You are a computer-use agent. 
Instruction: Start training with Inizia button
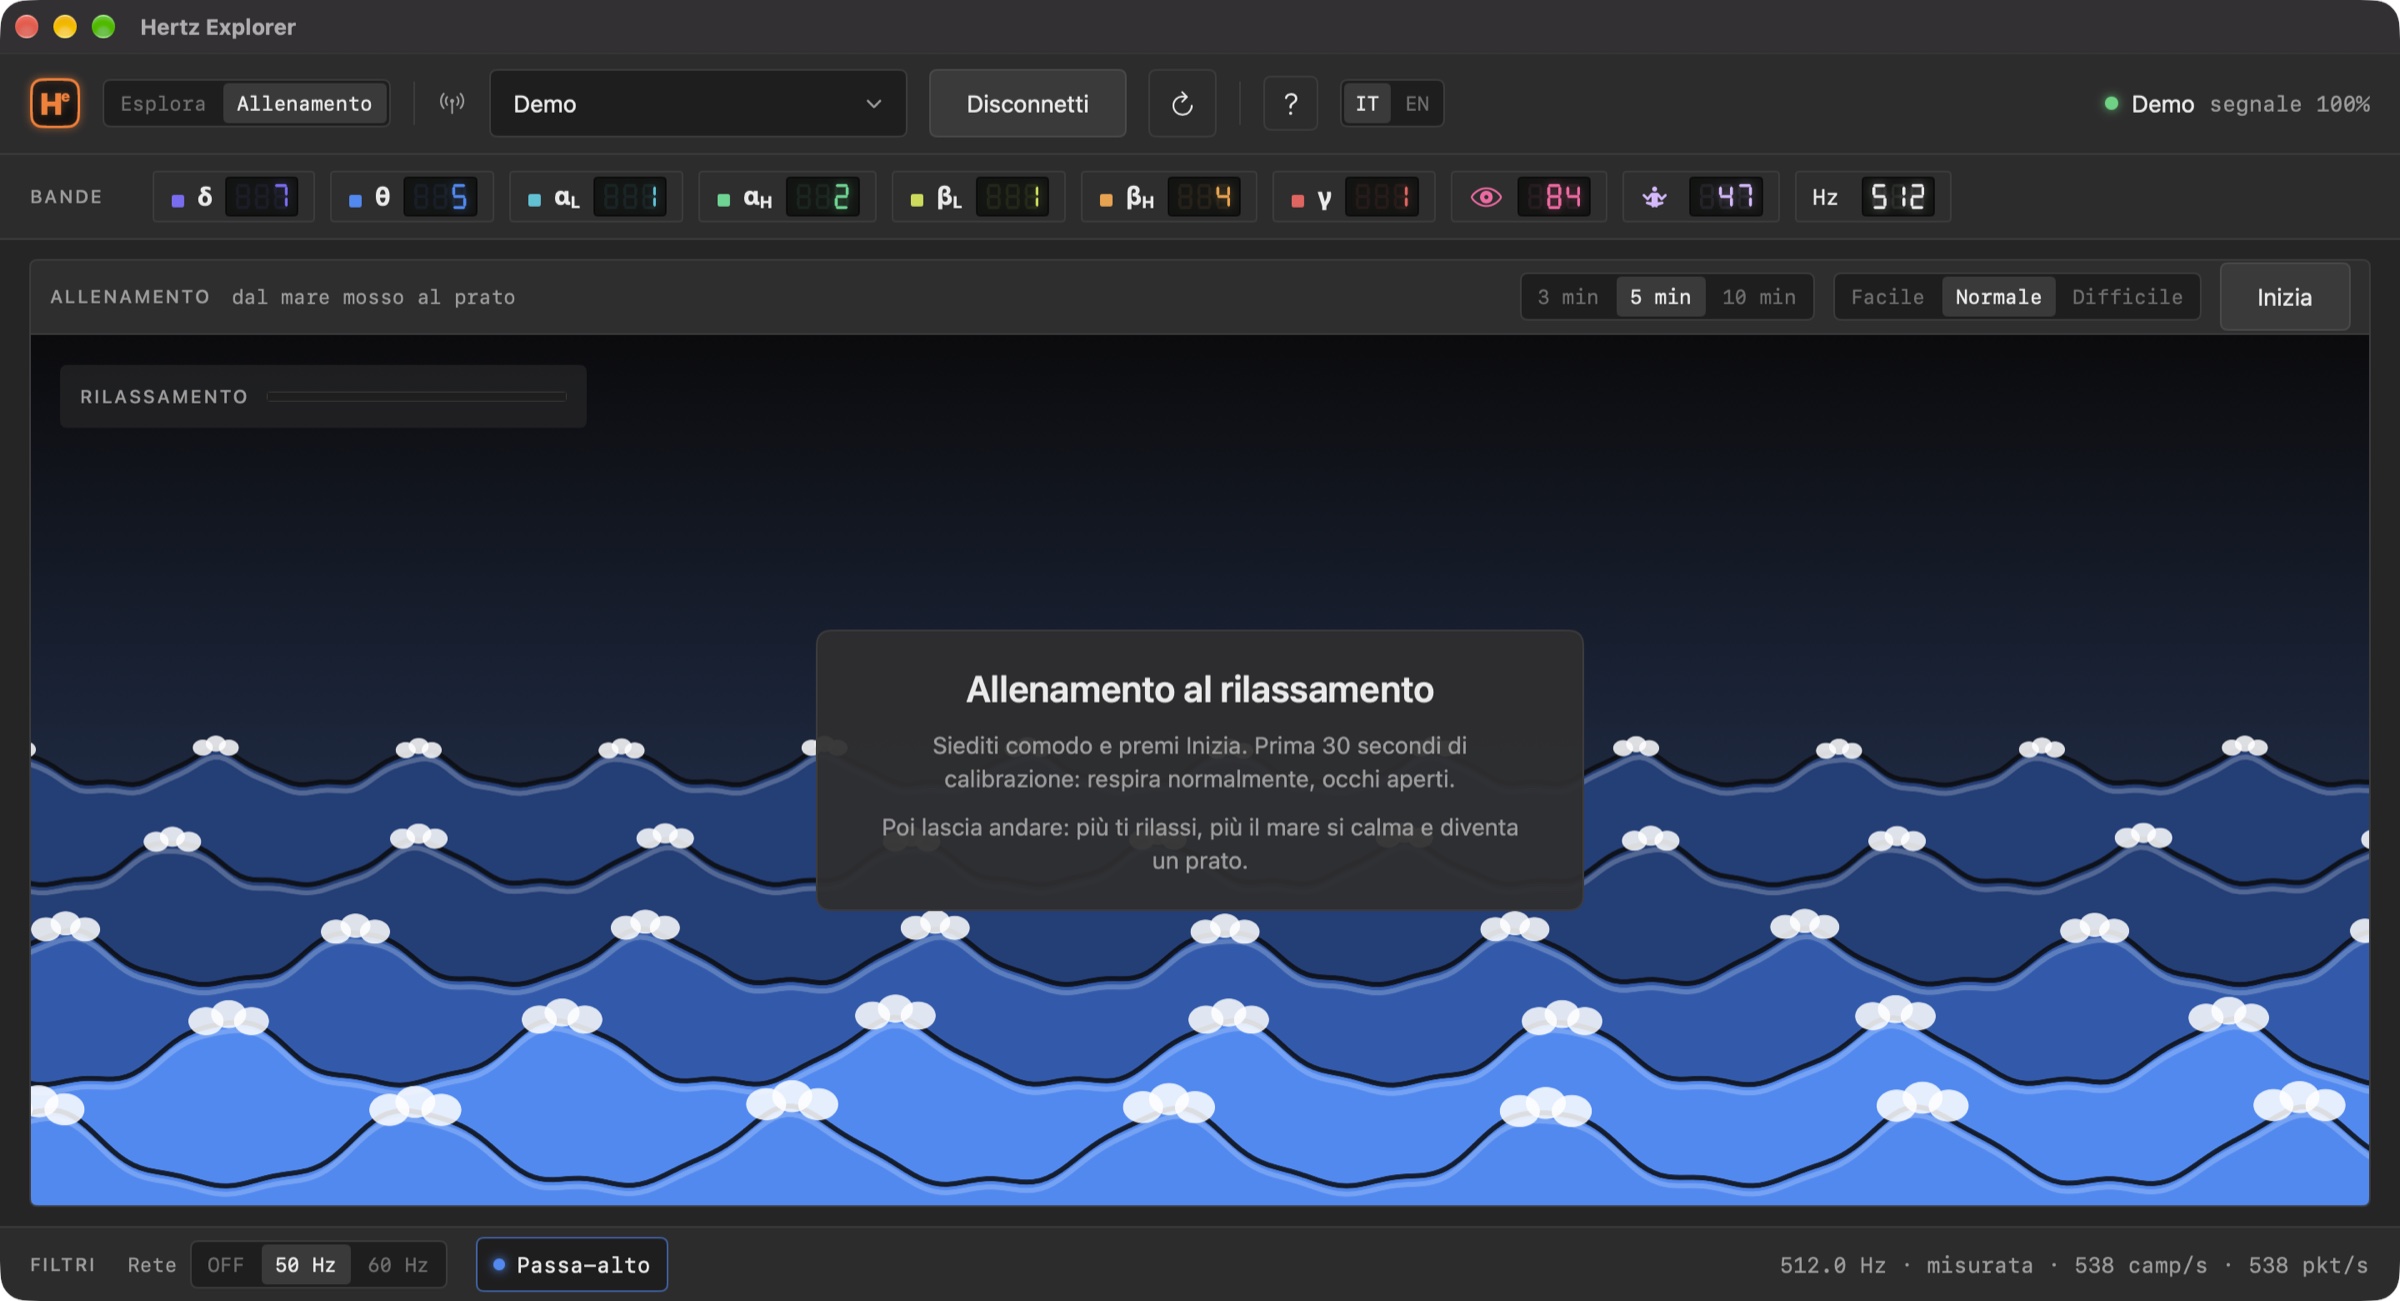click(x=2284, y=297)
